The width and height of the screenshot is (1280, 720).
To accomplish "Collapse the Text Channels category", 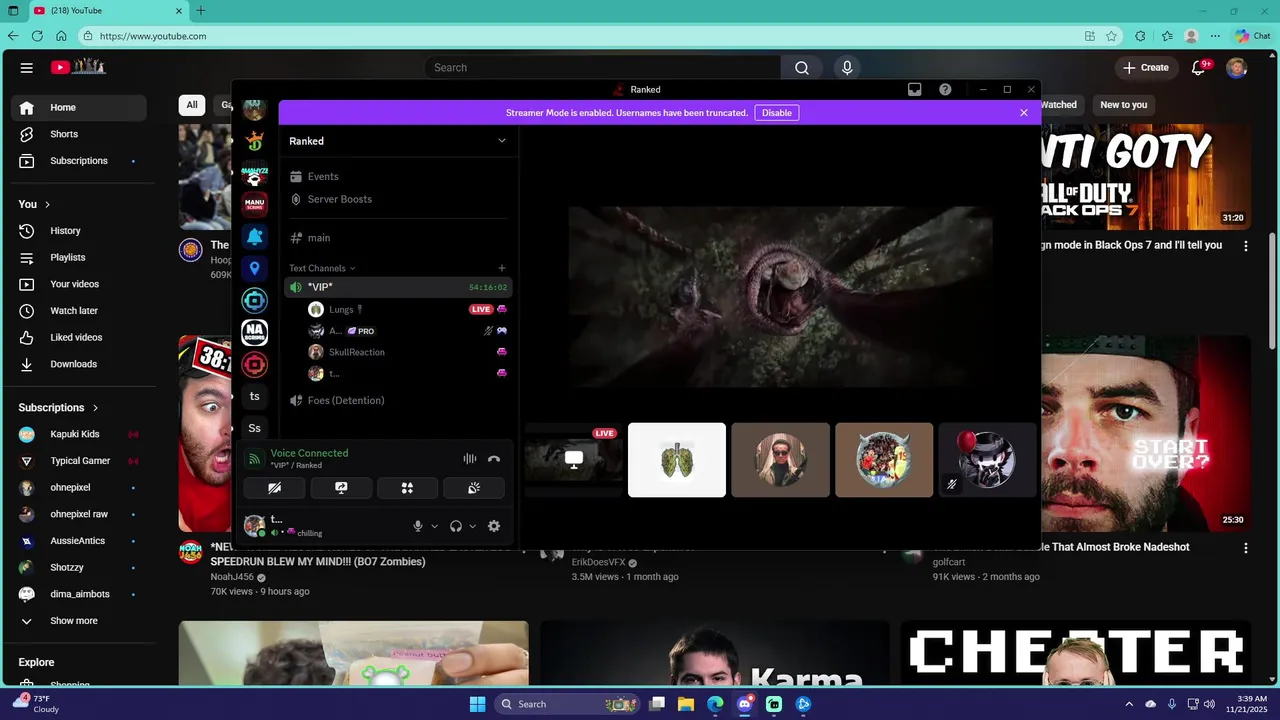I will pos(321,268).
